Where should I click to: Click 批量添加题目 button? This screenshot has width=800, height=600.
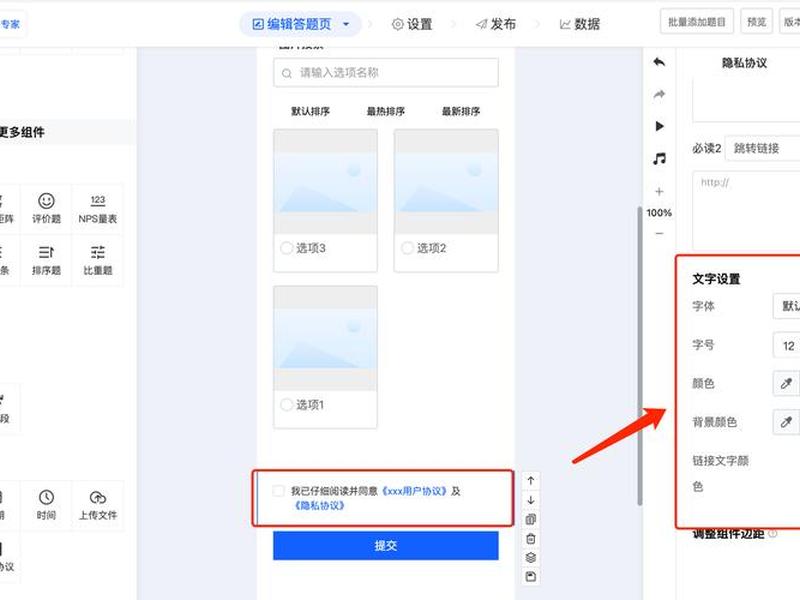pos(696,22)
